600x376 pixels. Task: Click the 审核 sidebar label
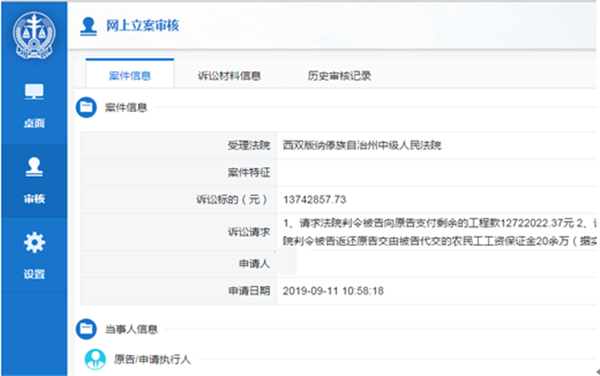[x=34, y=199]
